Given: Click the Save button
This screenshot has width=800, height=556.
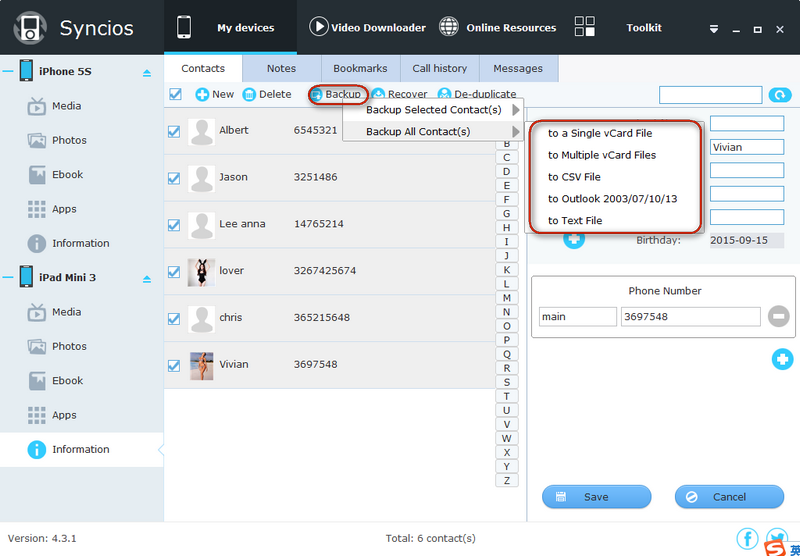Looking at the screenshot, I should tap(596, 497).
